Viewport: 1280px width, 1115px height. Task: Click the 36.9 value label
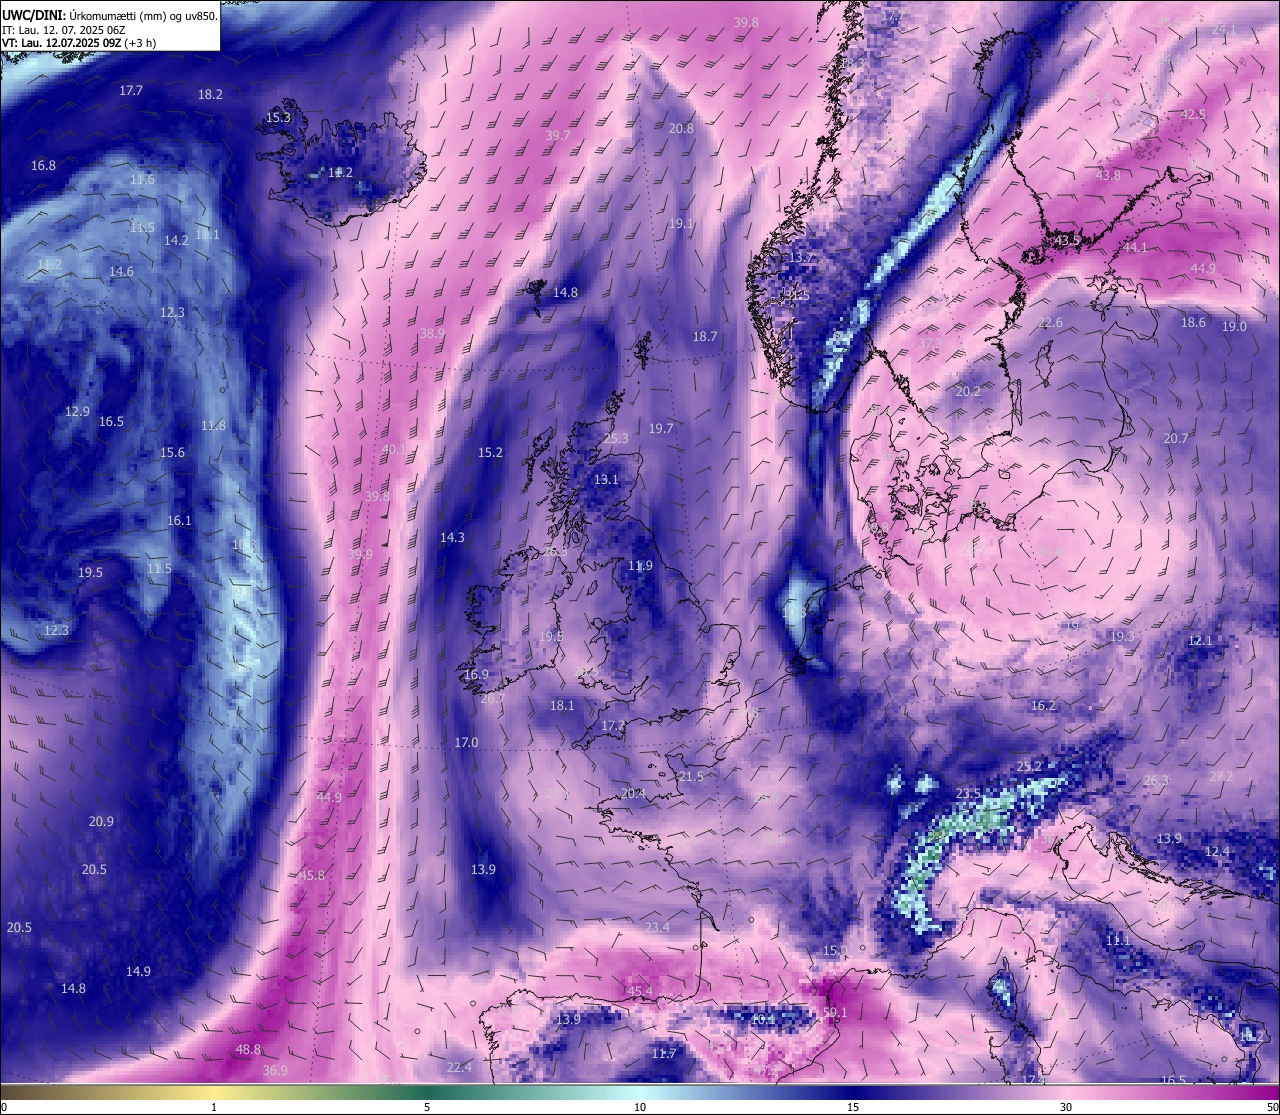pyautogui.click(x=275, y=1070)
